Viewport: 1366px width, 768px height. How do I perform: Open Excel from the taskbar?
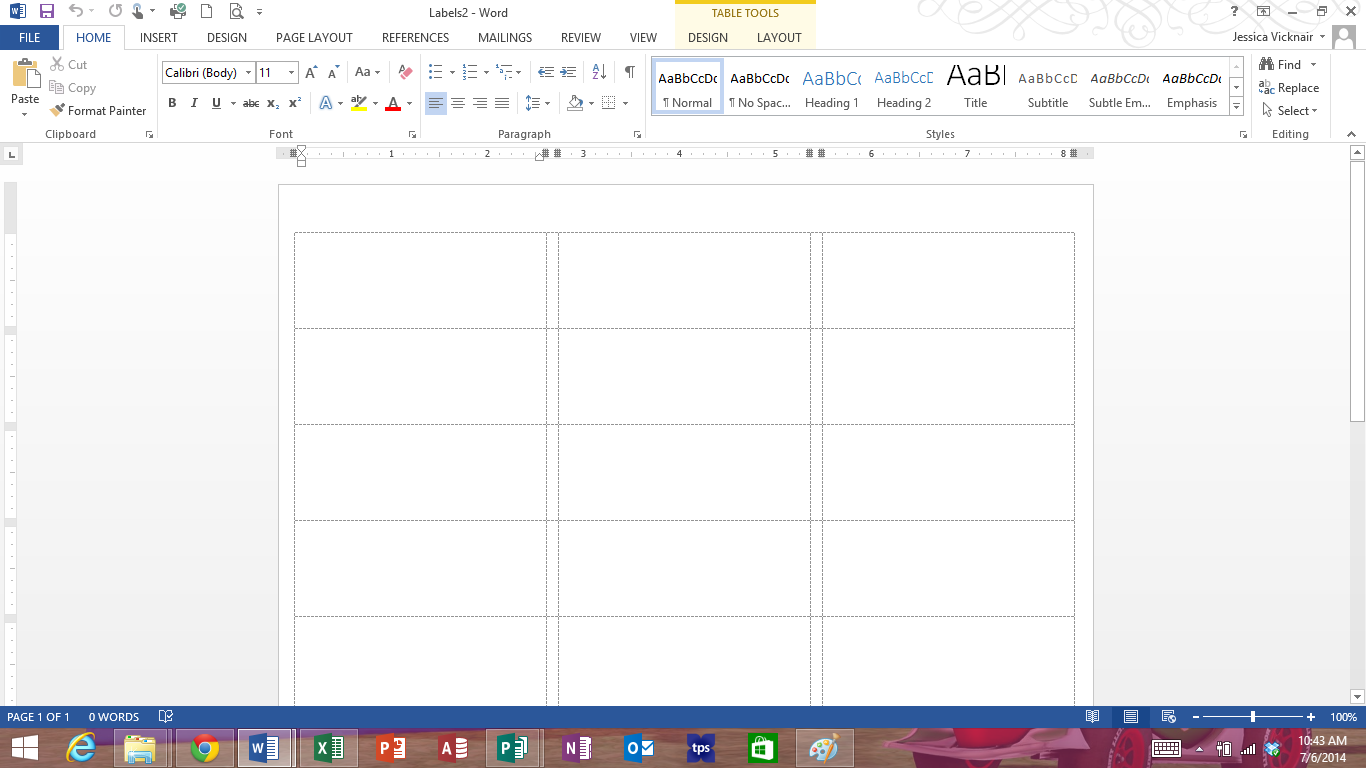327,747
